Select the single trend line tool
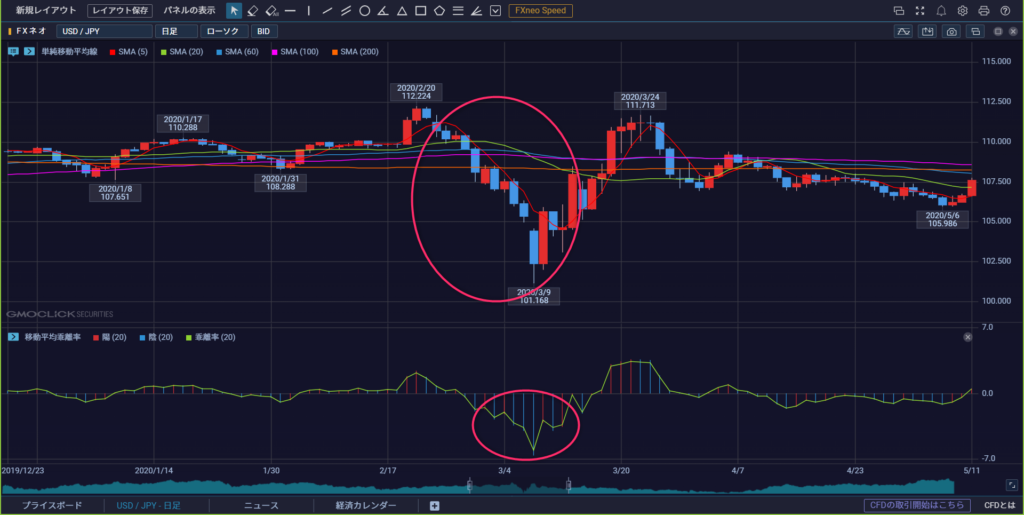The height and width of the screenshot is (515, 1024). (328, 10)
